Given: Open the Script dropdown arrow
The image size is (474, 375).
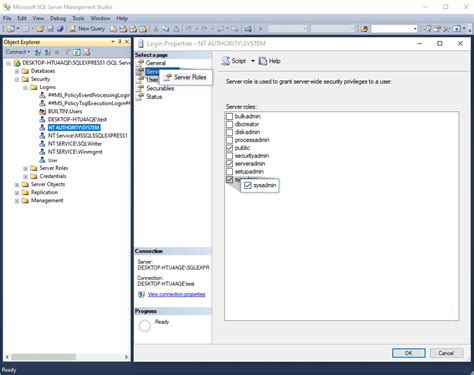Looking at the screenshot, I should (253, 61).
